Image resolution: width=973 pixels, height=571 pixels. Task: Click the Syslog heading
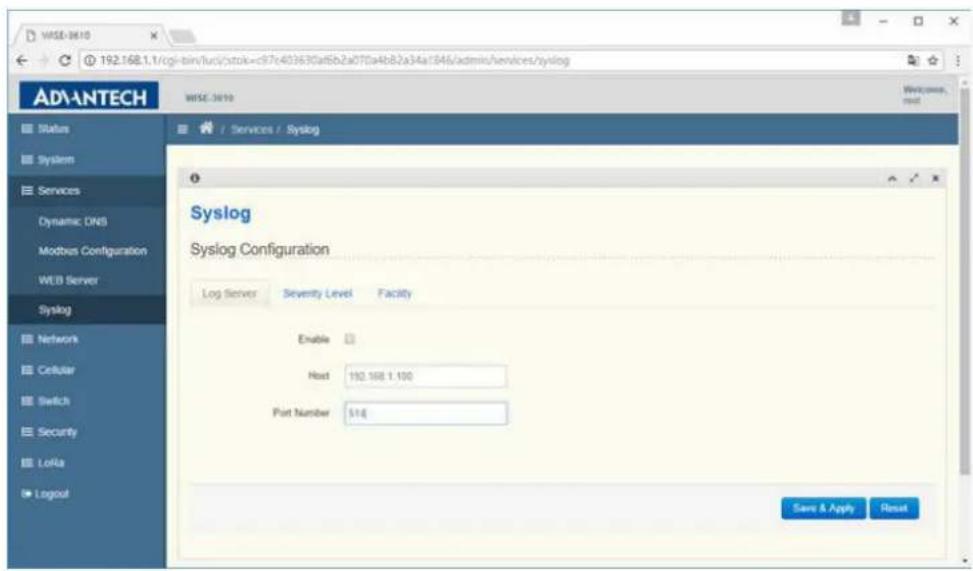(220, 213)
